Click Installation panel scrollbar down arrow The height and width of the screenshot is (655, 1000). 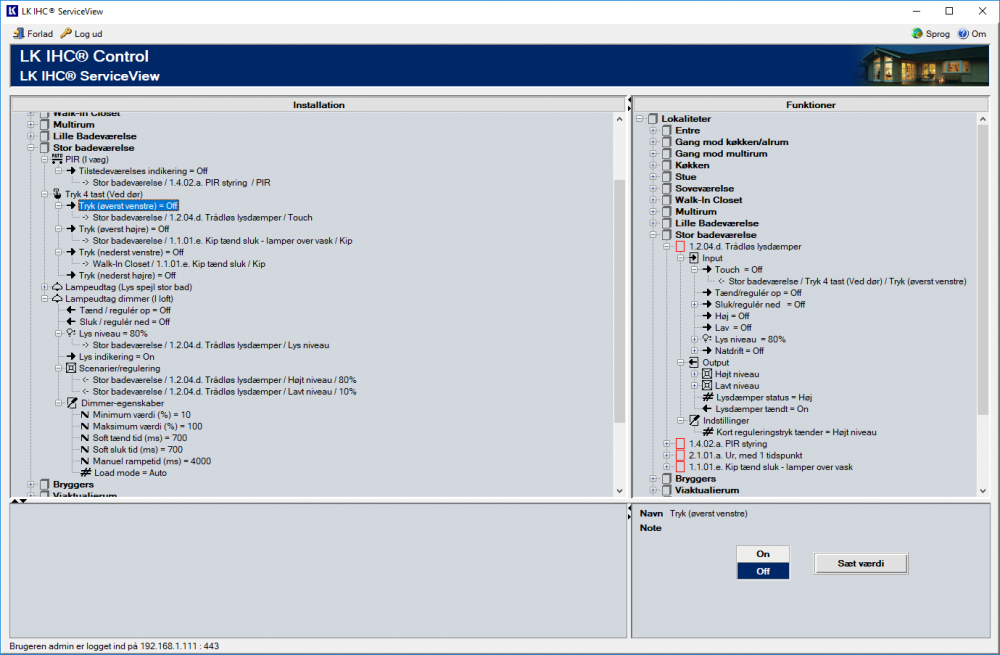click(x=619, y=490)
